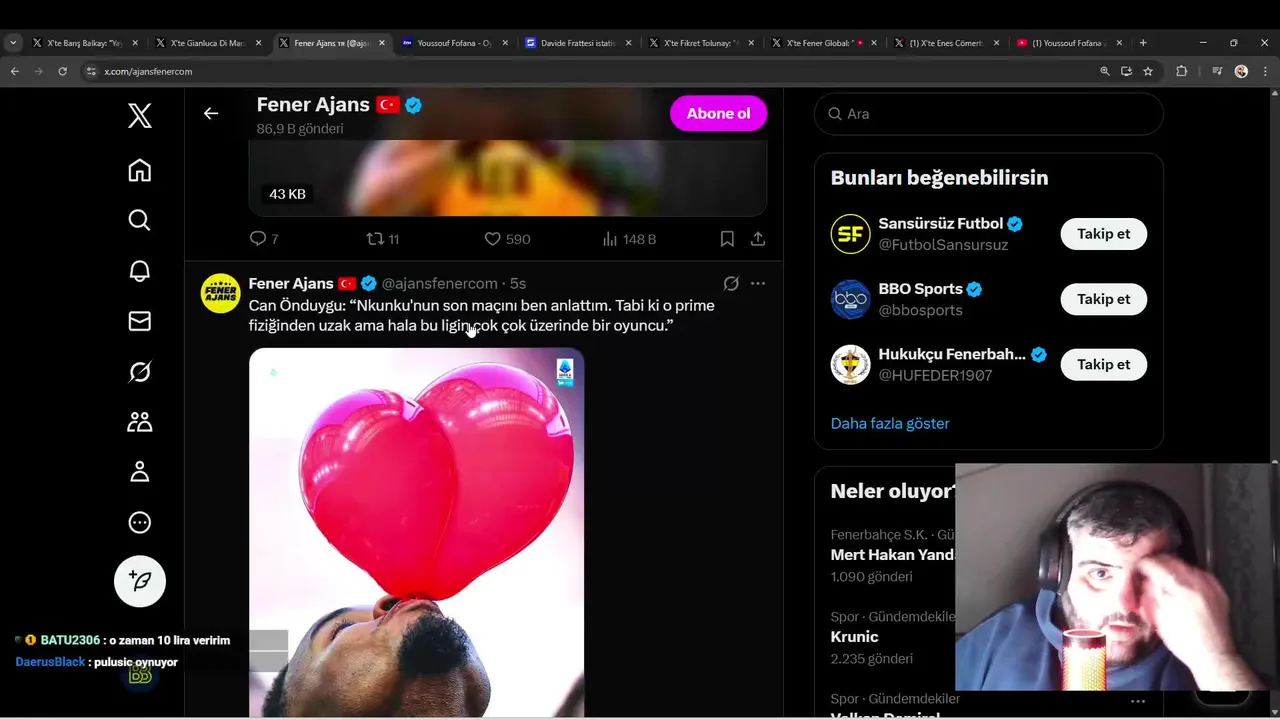Bookmark this page with star icon
This screenshot has height=720, width=1280.
tap(1148, 71)
